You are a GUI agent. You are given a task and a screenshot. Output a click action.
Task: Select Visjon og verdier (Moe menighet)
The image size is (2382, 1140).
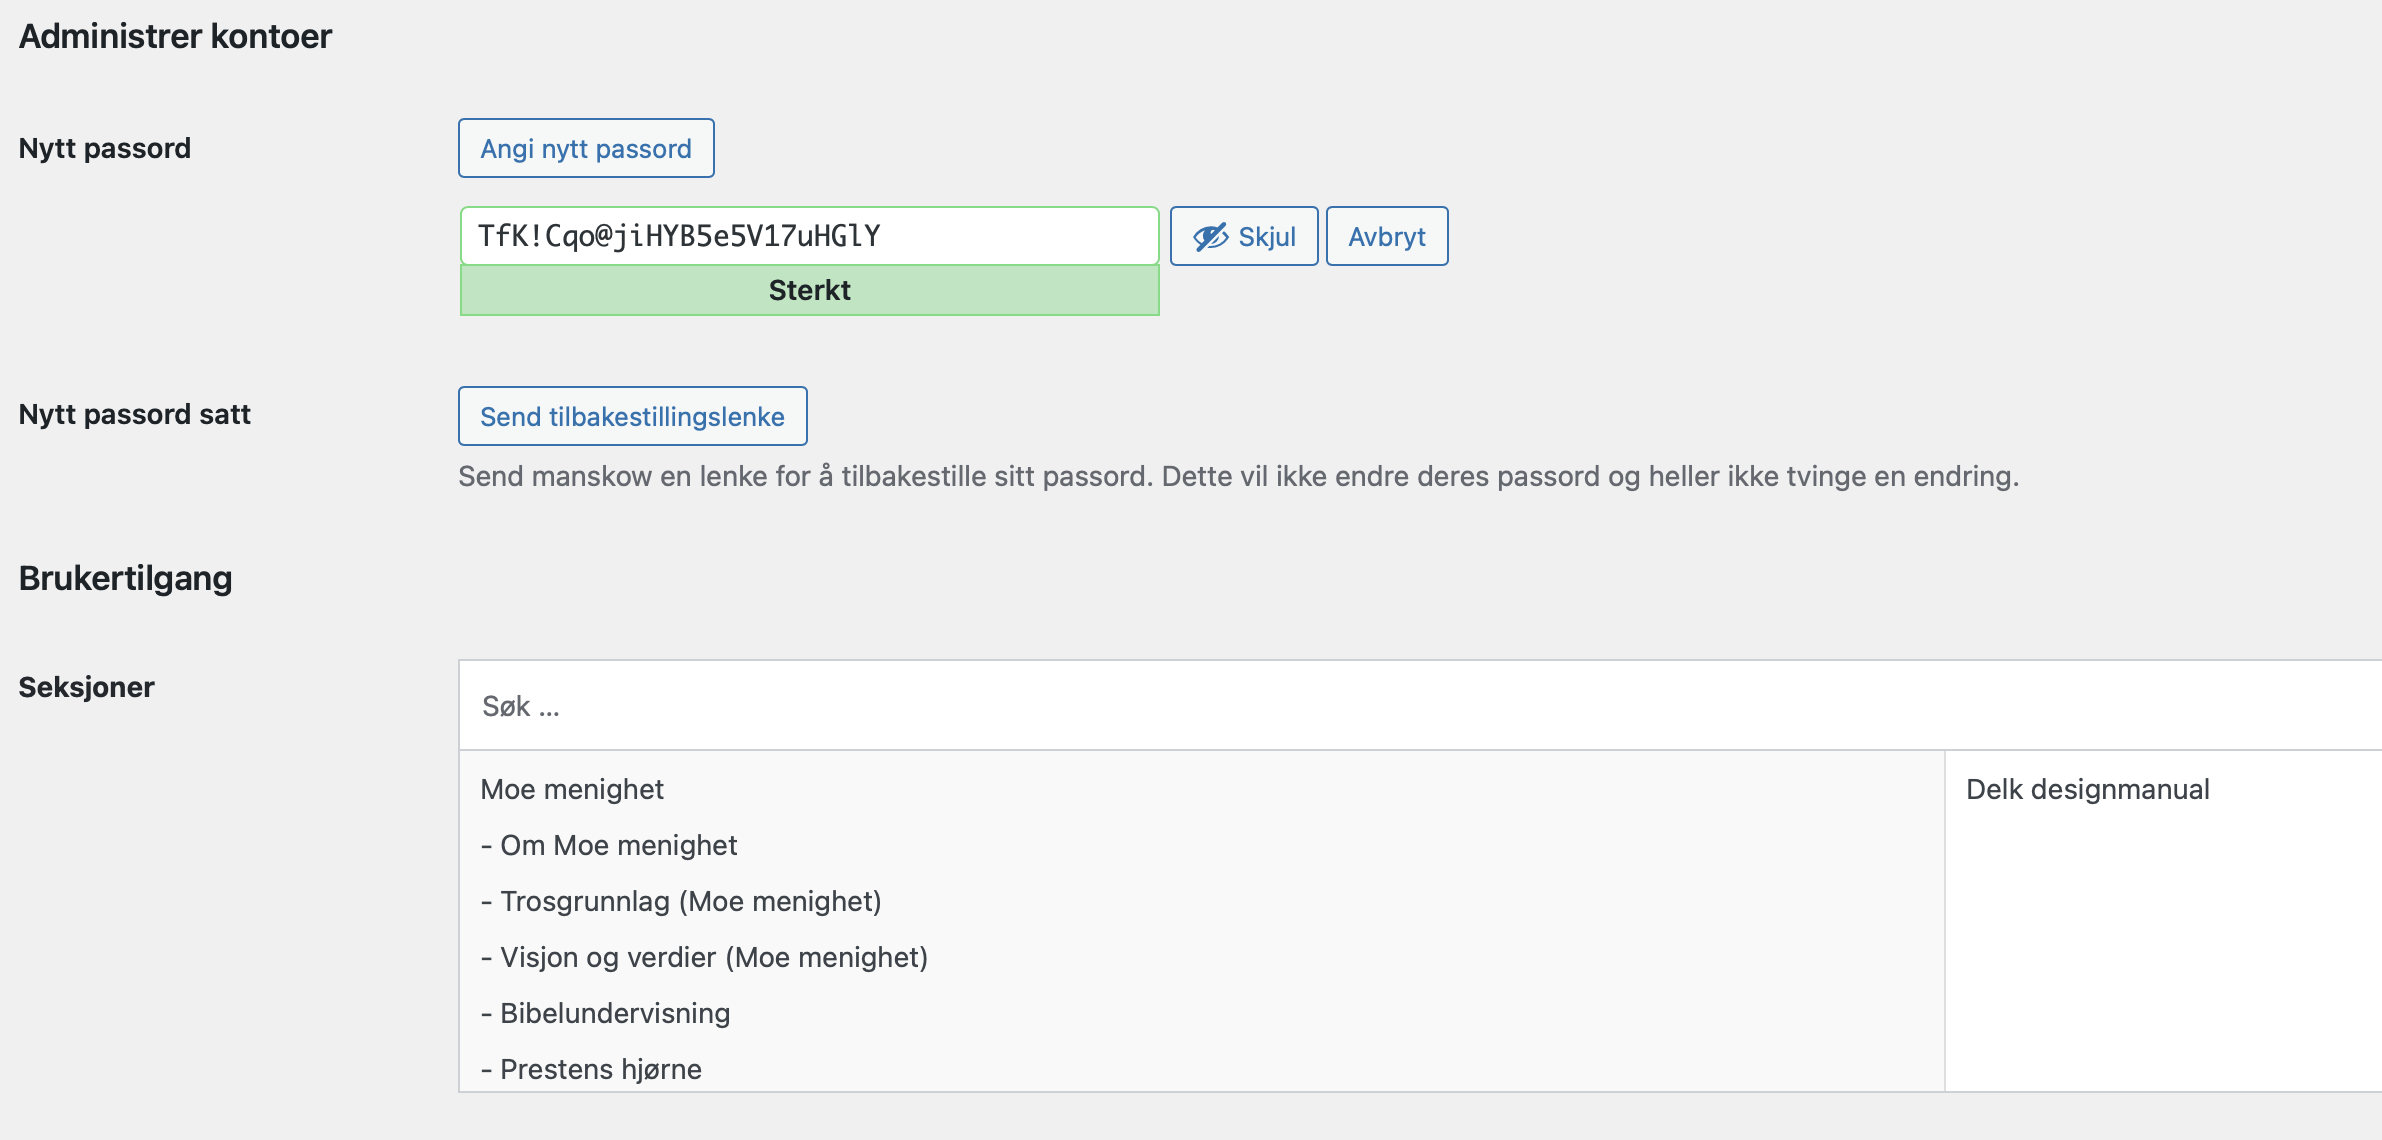click(704, 957)
